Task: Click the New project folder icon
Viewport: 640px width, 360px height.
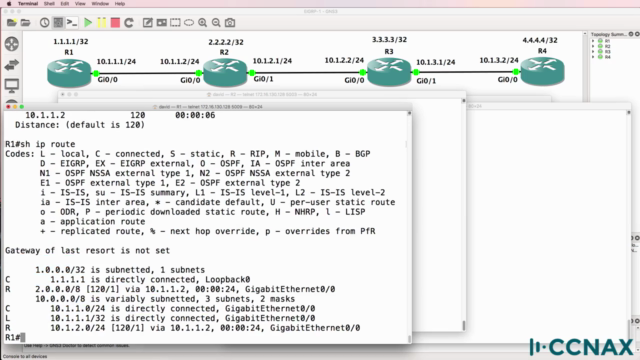Action: (x=11, y=22)
